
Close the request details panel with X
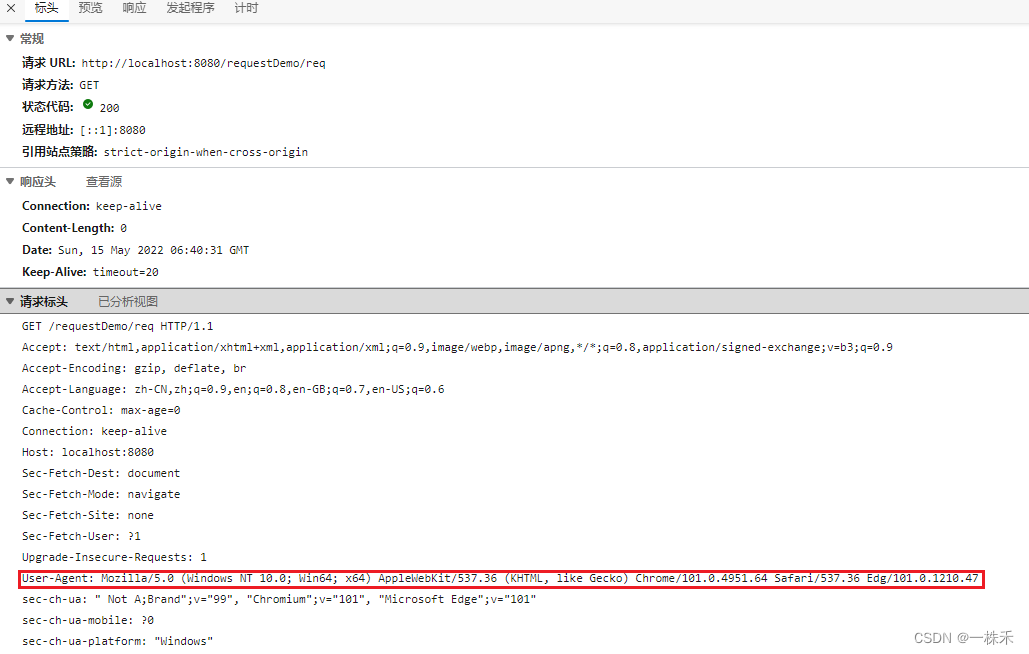point(10,9)
